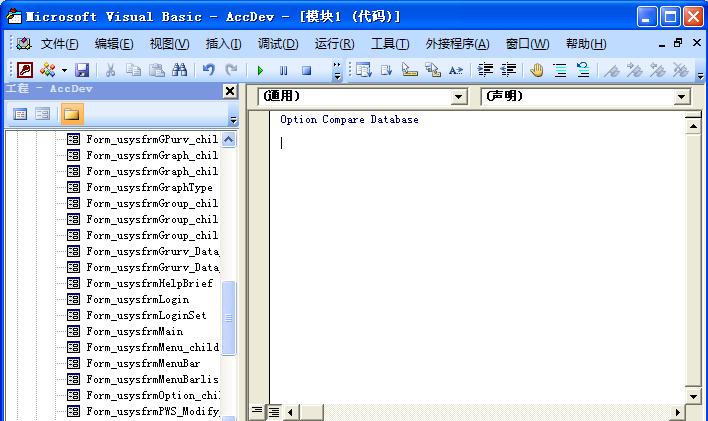Open the 插入(I) menu
The width and height of the screenshot is (708, 421).
click(x=223, y=44)
